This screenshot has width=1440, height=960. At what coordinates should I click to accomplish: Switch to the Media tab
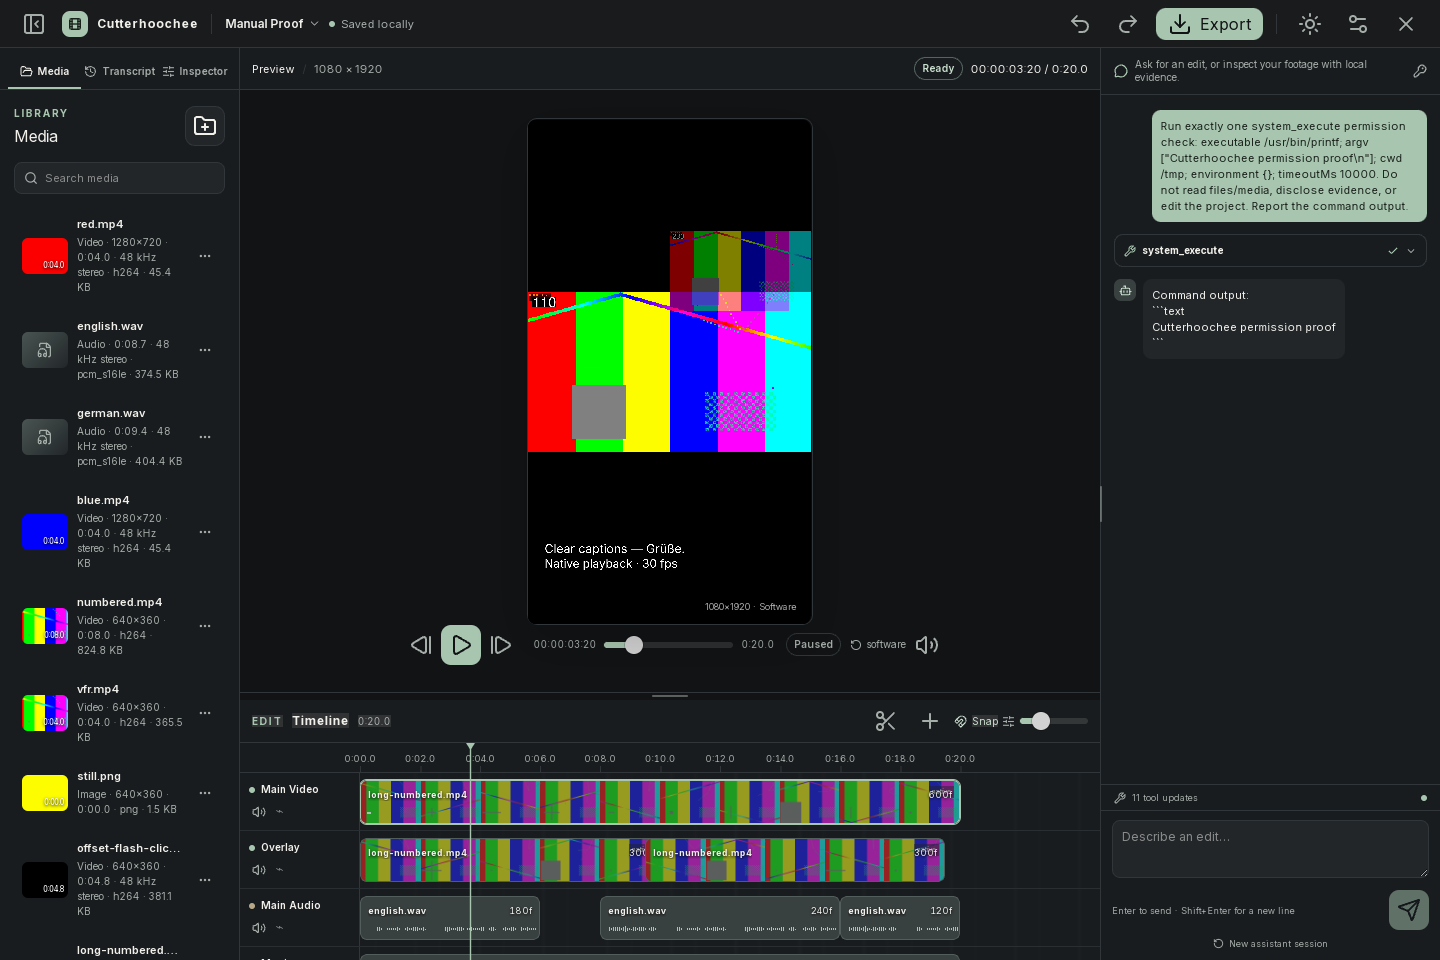[45, 72]
